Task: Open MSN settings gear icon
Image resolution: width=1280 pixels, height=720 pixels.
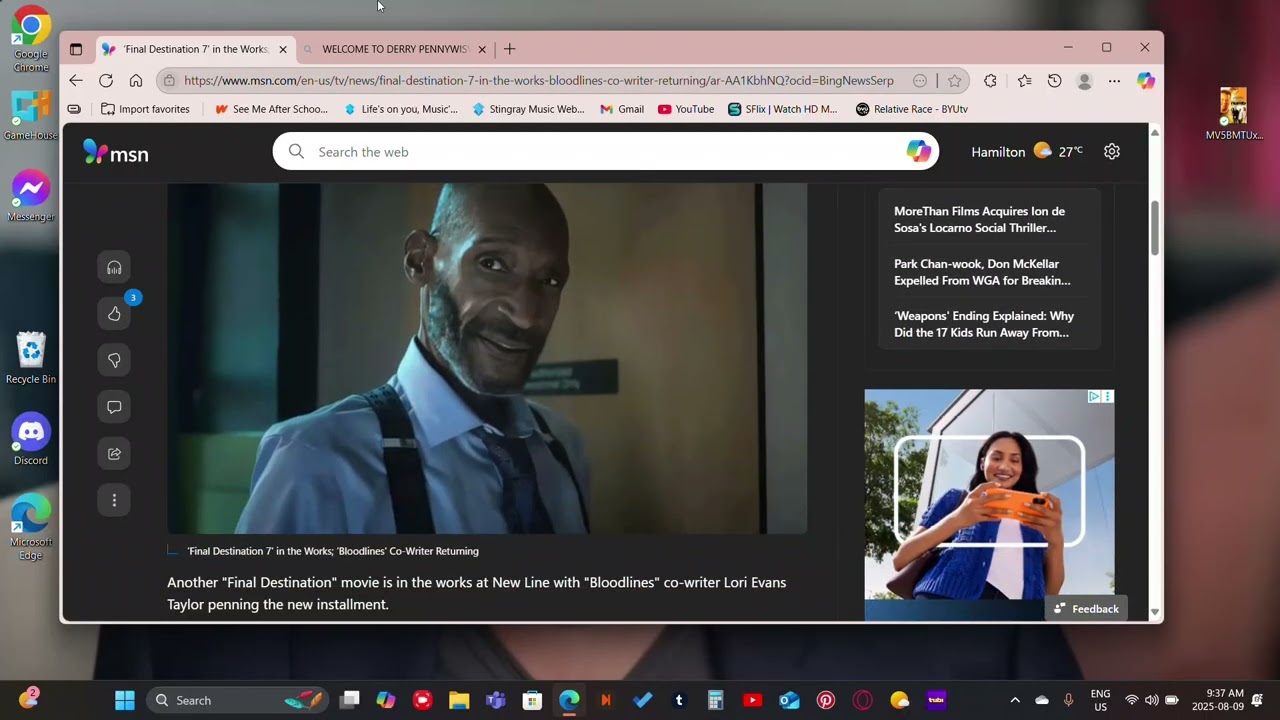Action: [x=1112, y=152]
